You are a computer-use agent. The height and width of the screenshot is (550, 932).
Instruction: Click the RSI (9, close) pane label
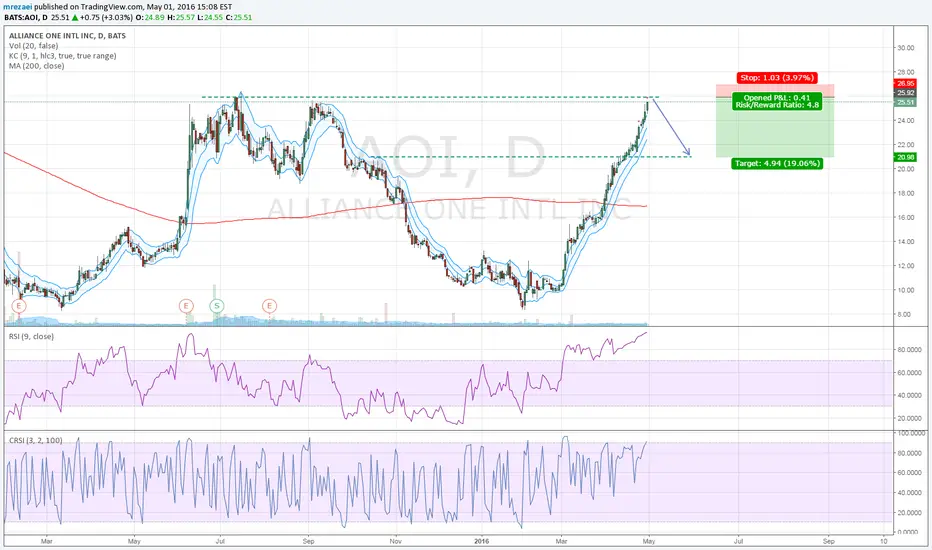[31, 337]
